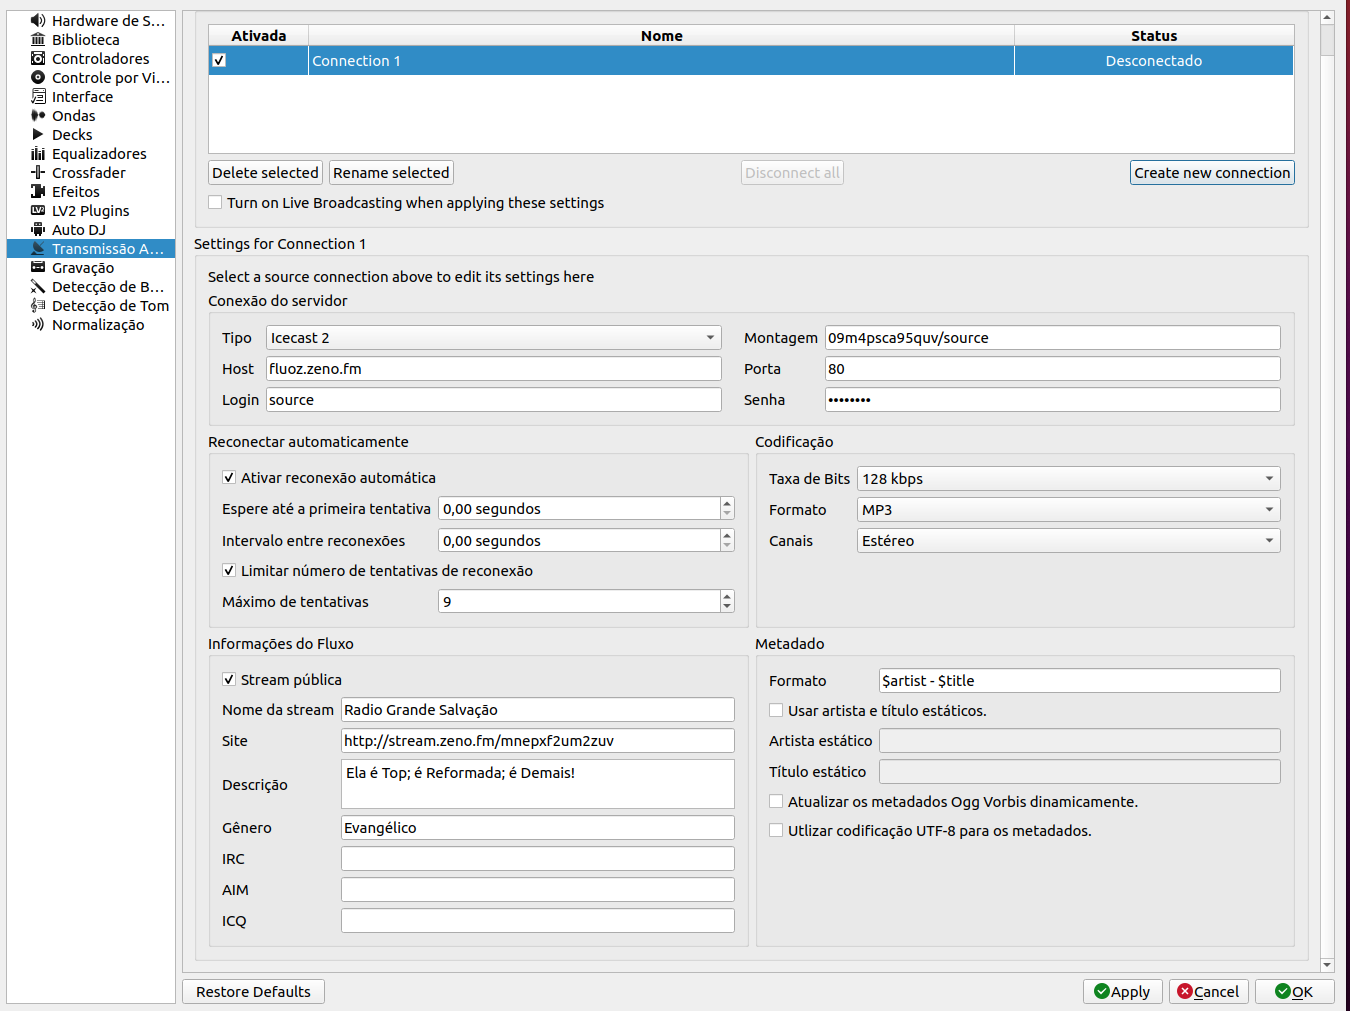Click the Gênero text field
This screenshot has height=1011, width=1350.
click(x=538, y=828)
